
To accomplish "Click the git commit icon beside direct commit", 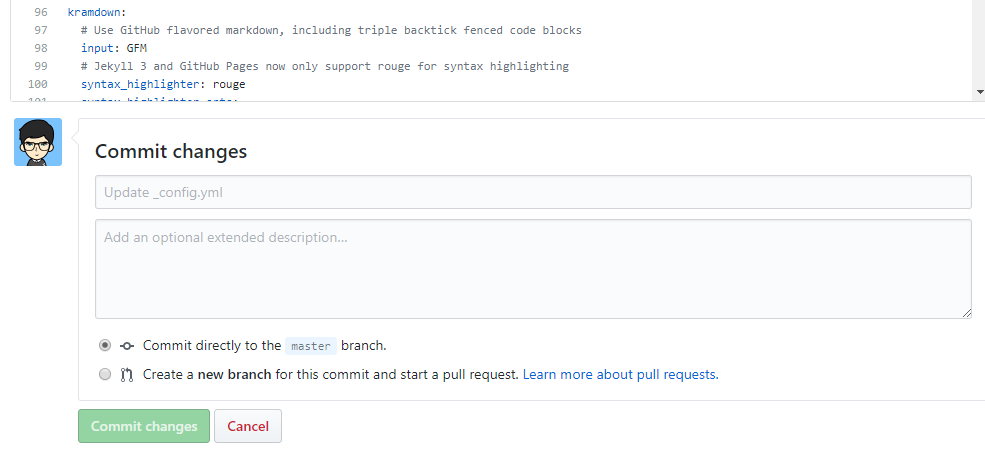I will (127, 346).
